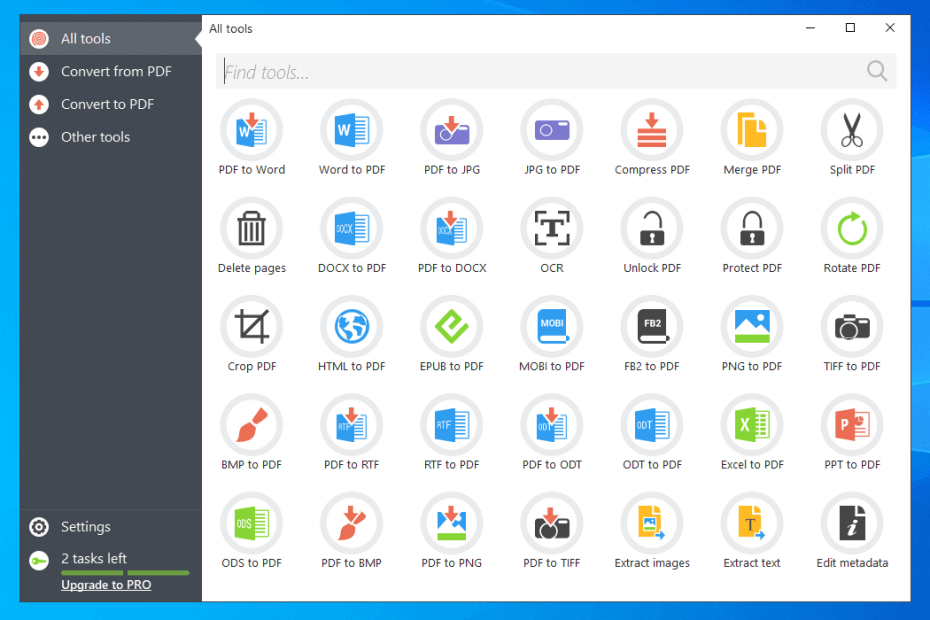Viewport: 930px width, 620px height.
Task: Minimize the All tools window
Action: pyautogui.click(x=810, y=28)
